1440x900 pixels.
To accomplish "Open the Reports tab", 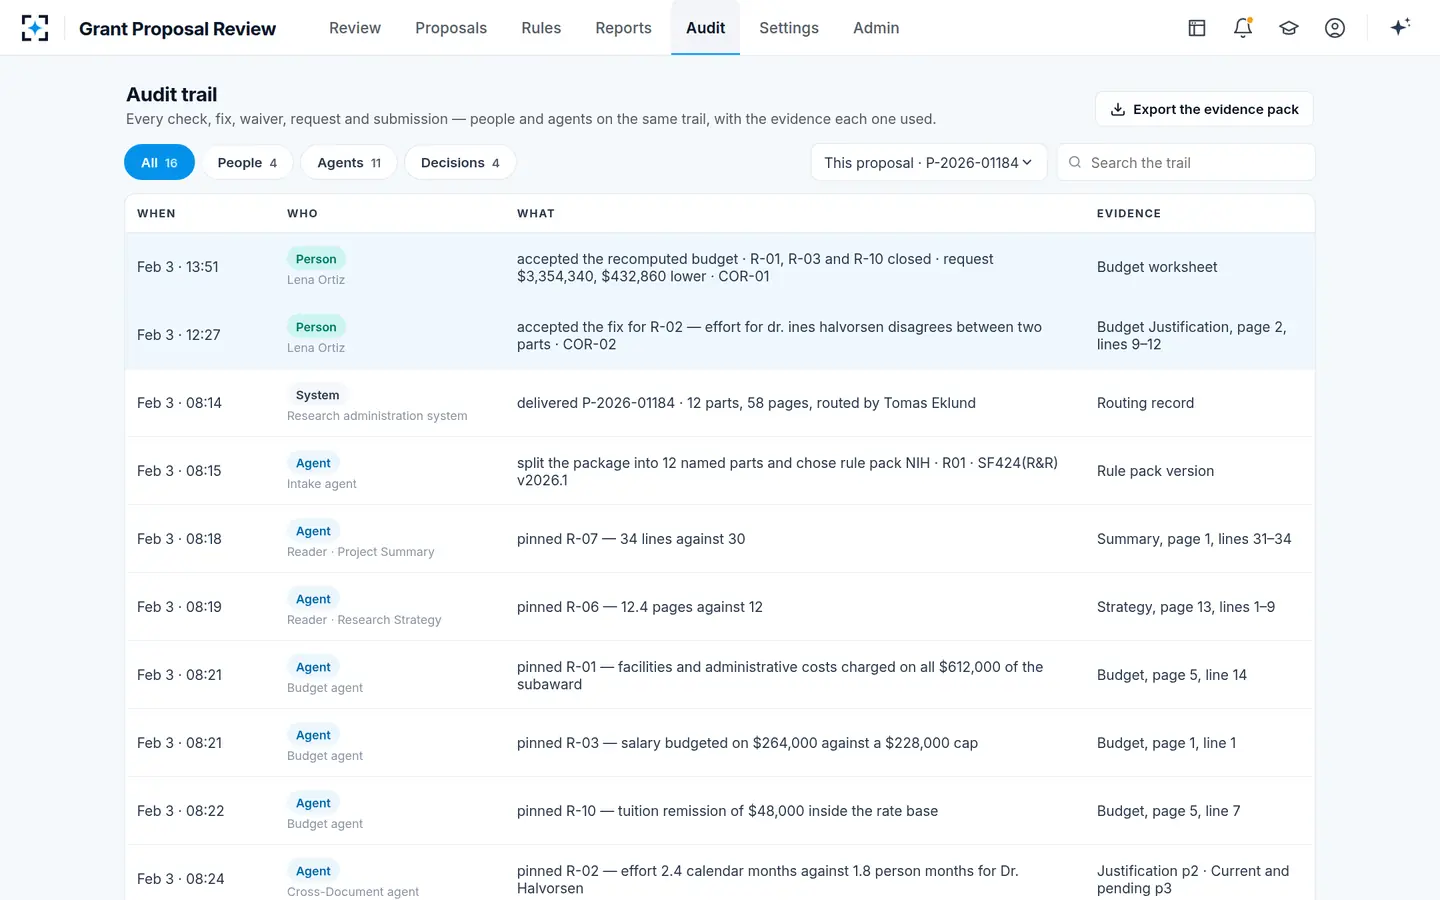I will tap(623, 28).
